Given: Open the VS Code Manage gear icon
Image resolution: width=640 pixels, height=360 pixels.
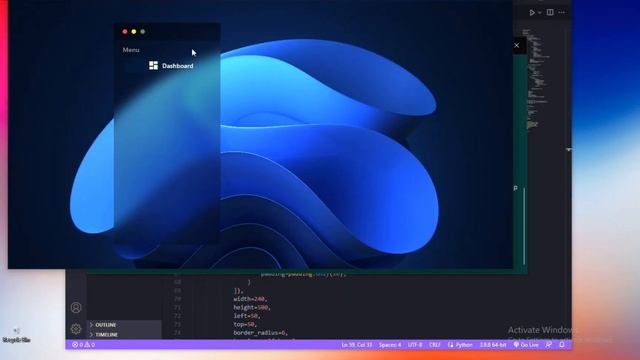Looking at the screenshot, I should click(x=76, y=329).
